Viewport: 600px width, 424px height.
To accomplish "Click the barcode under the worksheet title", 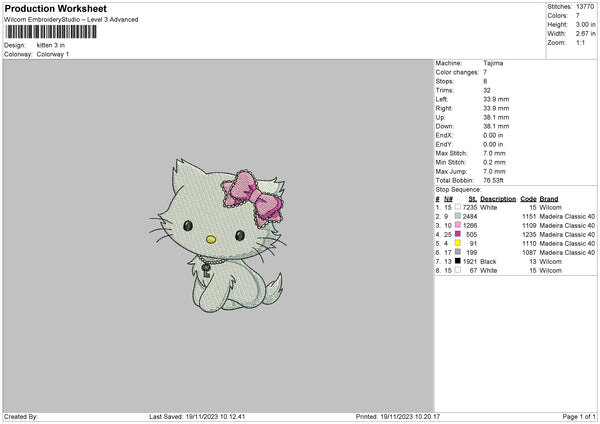I will coord(51,32).
